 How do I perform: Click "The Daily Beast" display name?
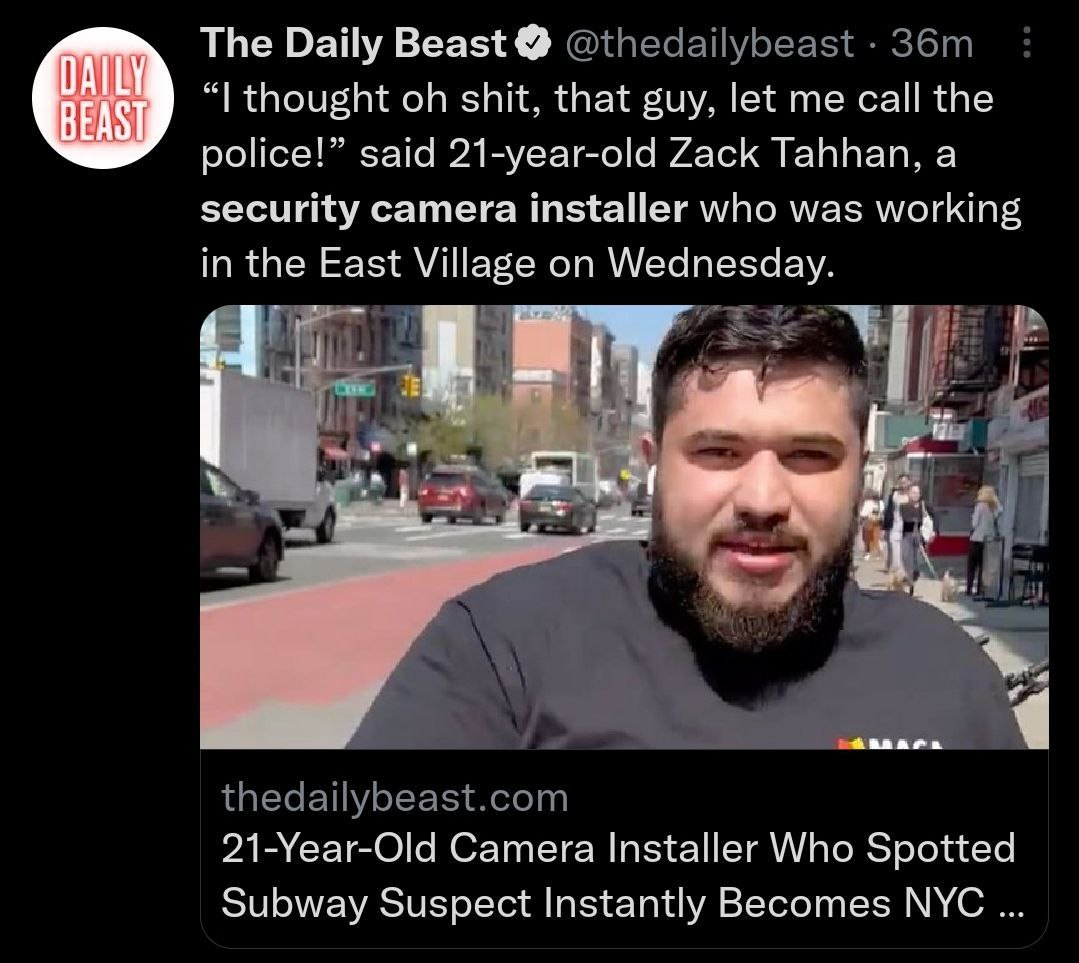pyautogui.click(x=354, y=43)
